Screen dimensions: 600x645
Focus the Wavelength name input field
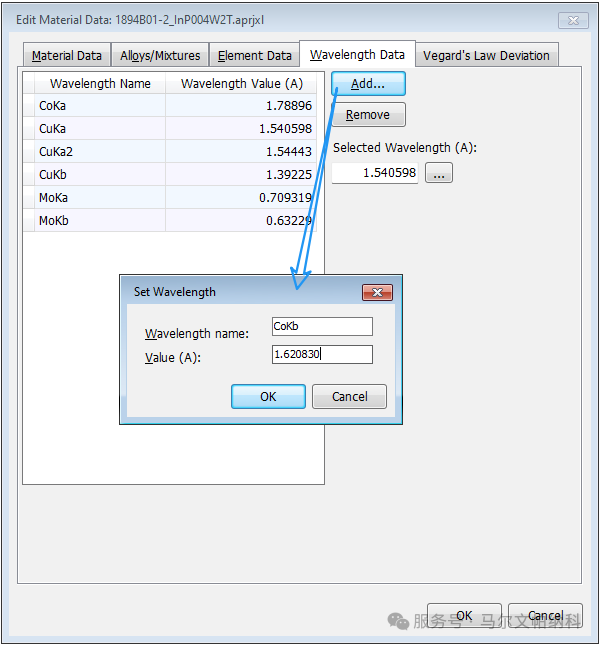click(322, 327)
